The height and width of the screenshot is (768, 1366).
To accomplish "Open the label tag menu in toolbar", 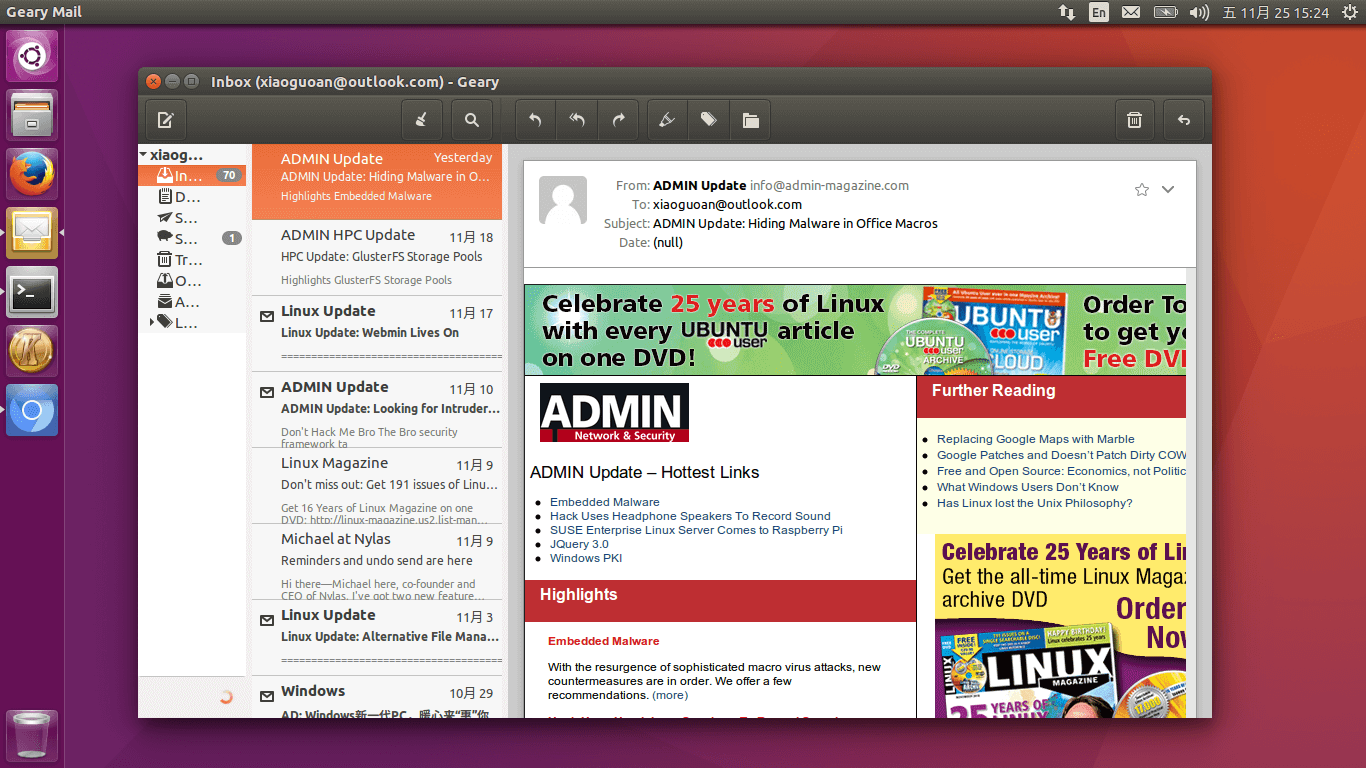I will [x=709, y=120].
